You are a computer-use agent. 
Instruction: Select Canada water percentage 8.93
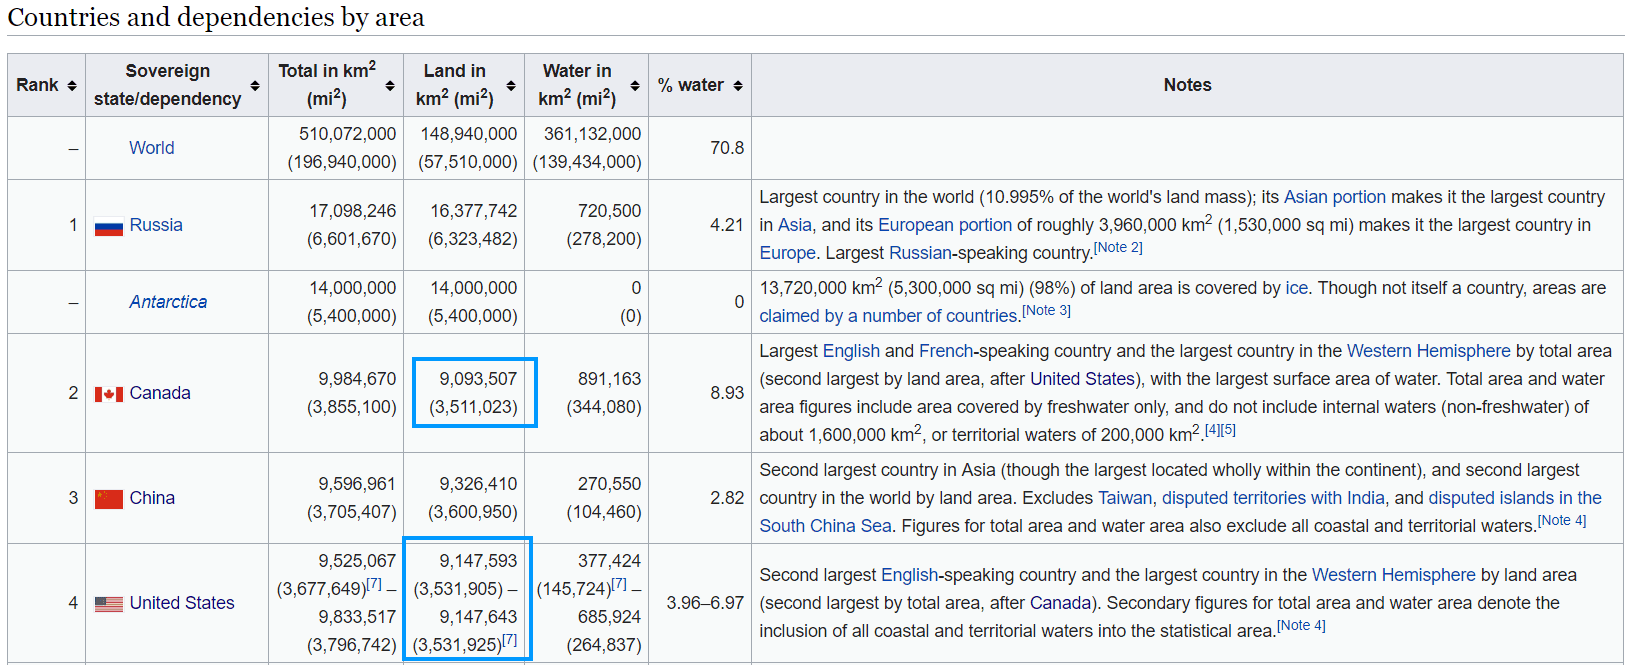click(727, 393)
